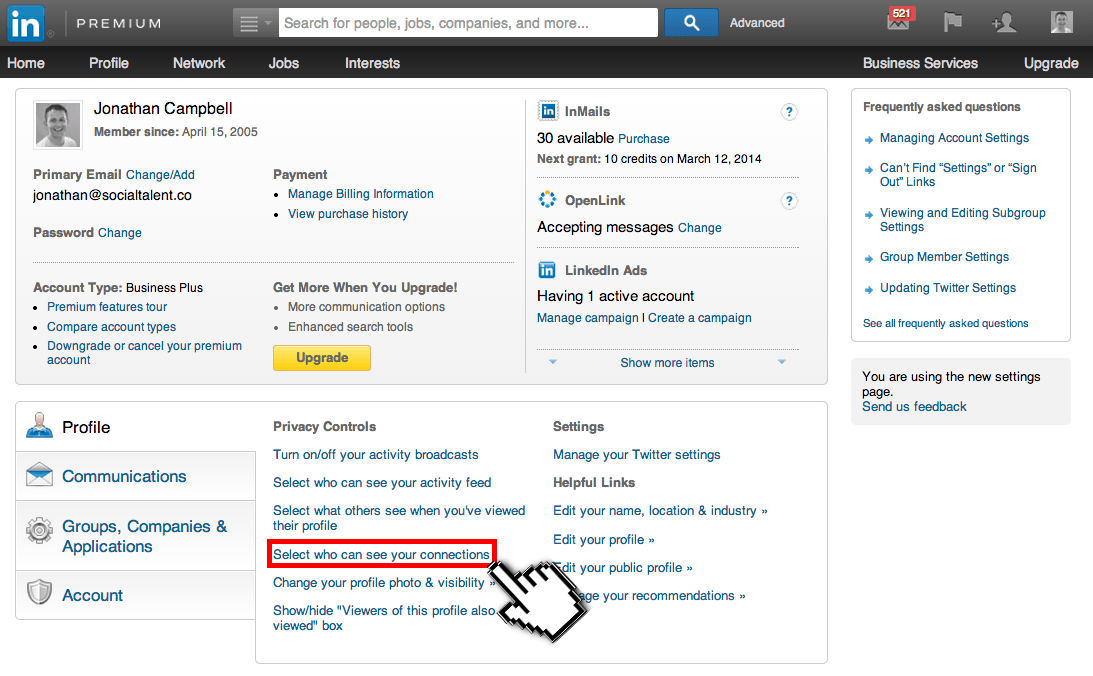
Task: Open the messages inbox icon showing 521
Action: [x=900, y=20]
